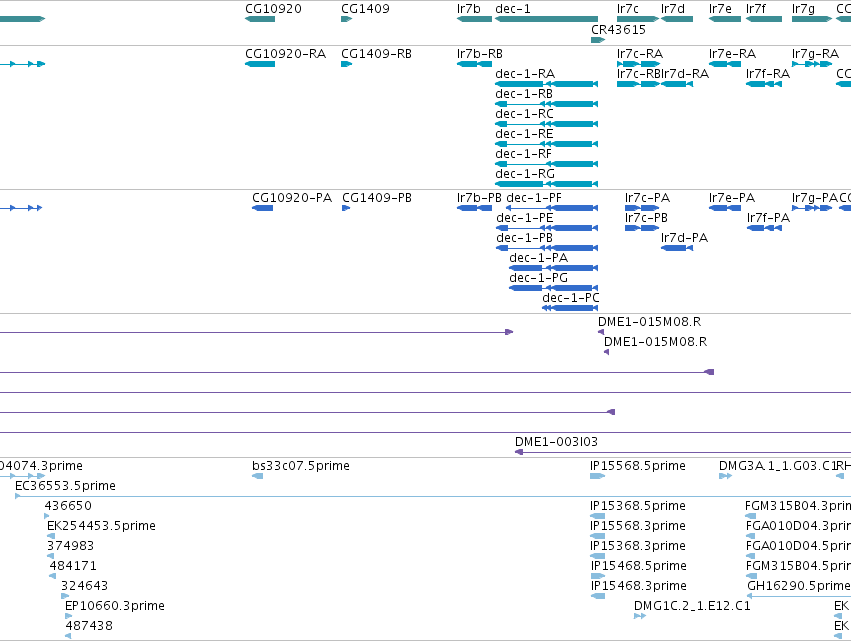This screenshot has width=851, height=641.
Task: Select the Ir7b gene feature
Action: pos(474,19)
